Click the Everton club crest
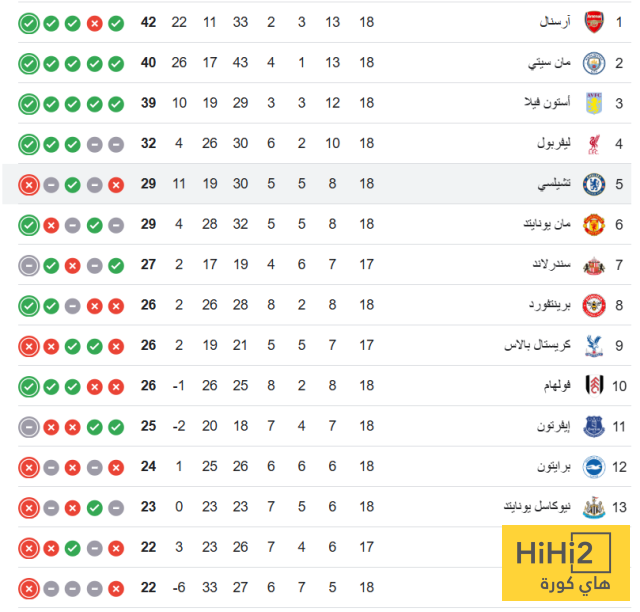The height and width of the screenshot is (612, 640). (x=594, y=426)
